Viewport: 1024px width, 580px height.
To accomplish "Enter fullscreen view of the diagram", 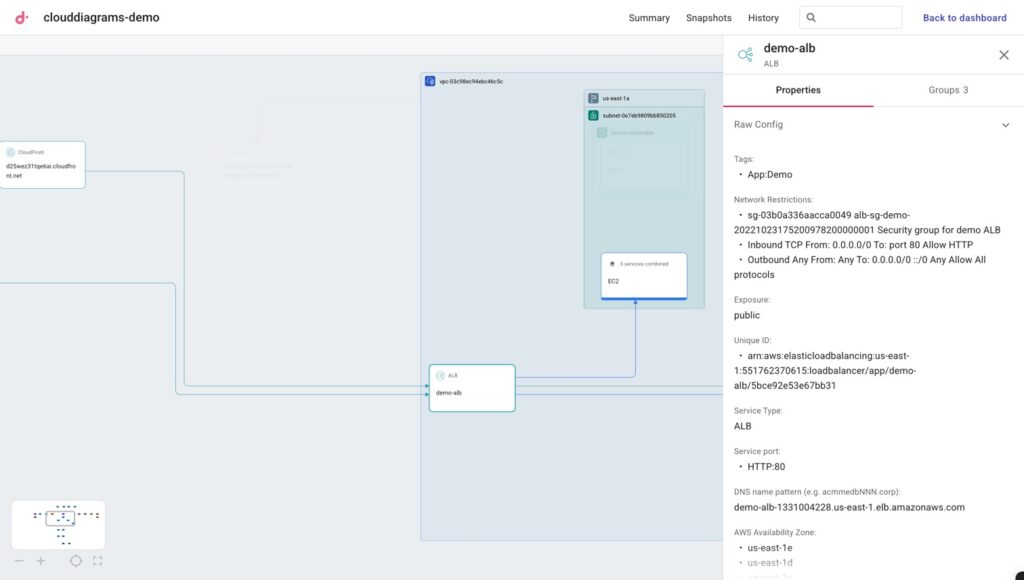I will click(97, 561).
